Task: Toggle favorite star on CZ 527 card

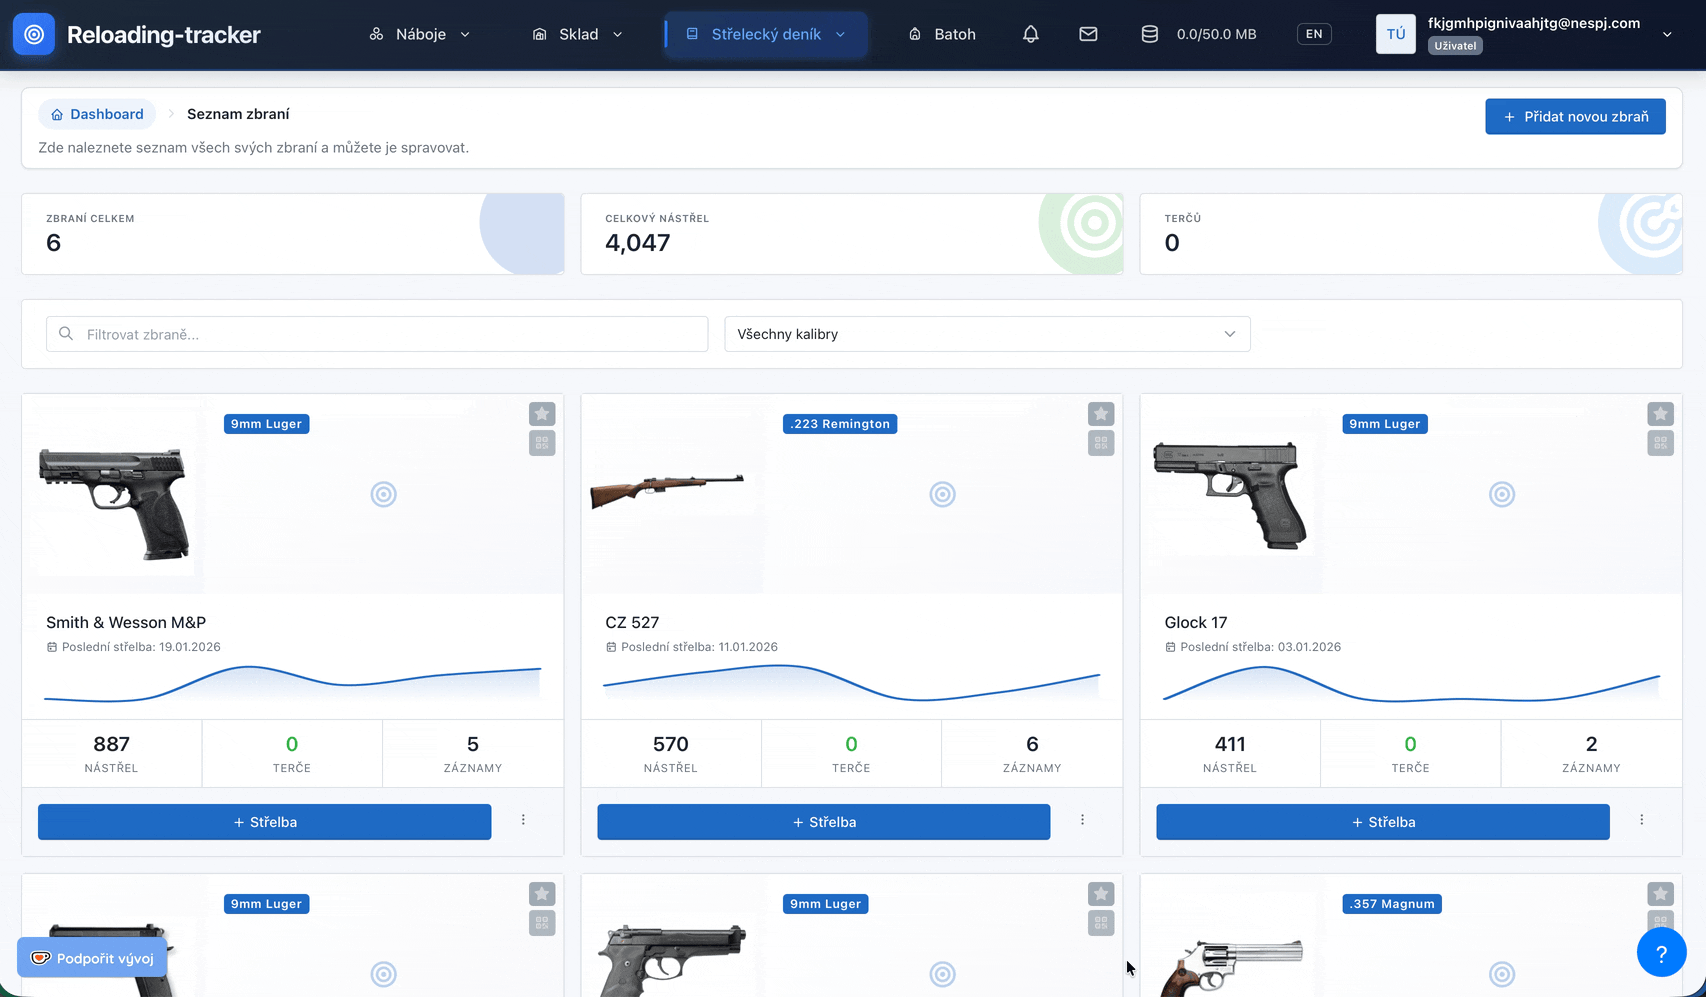Action: (x=1101, y=414)
